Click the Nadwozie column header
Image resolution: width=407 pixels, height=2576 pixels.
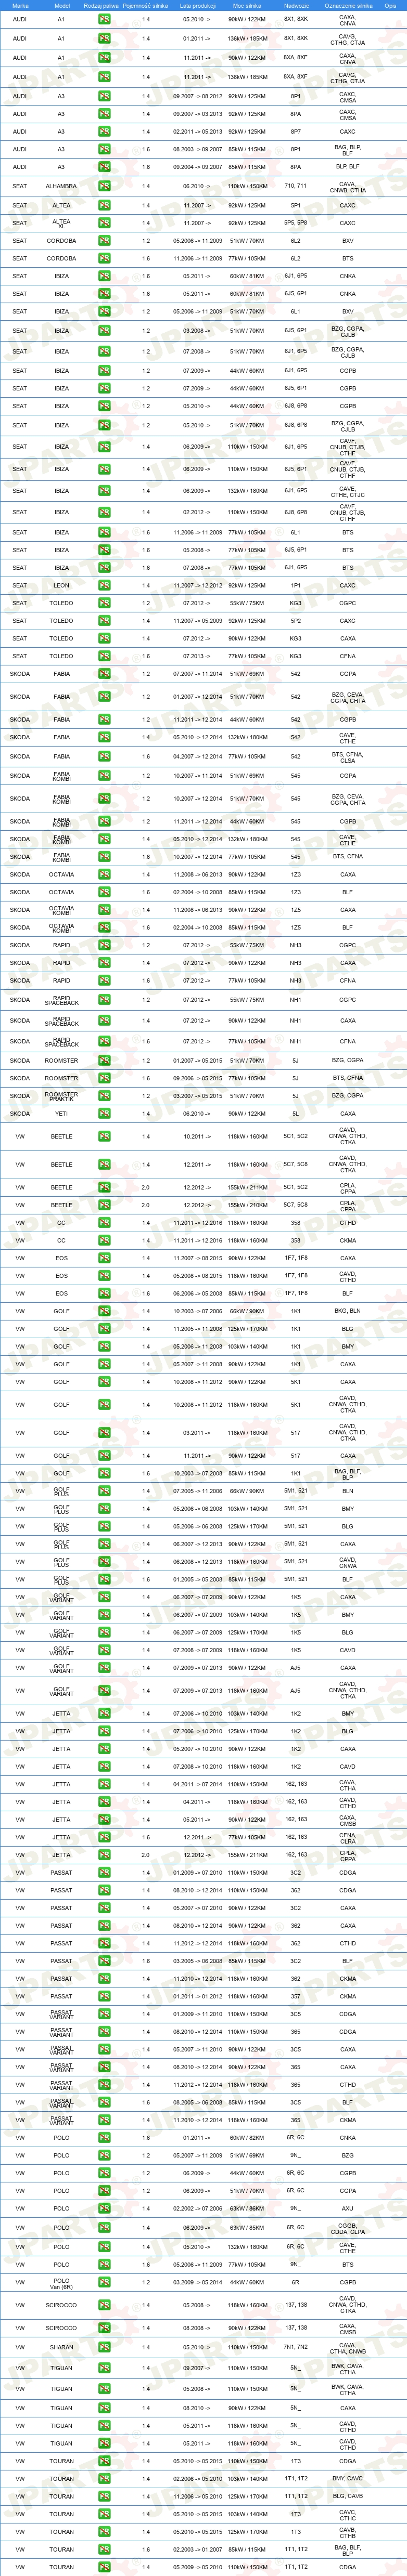click(296, 6)
